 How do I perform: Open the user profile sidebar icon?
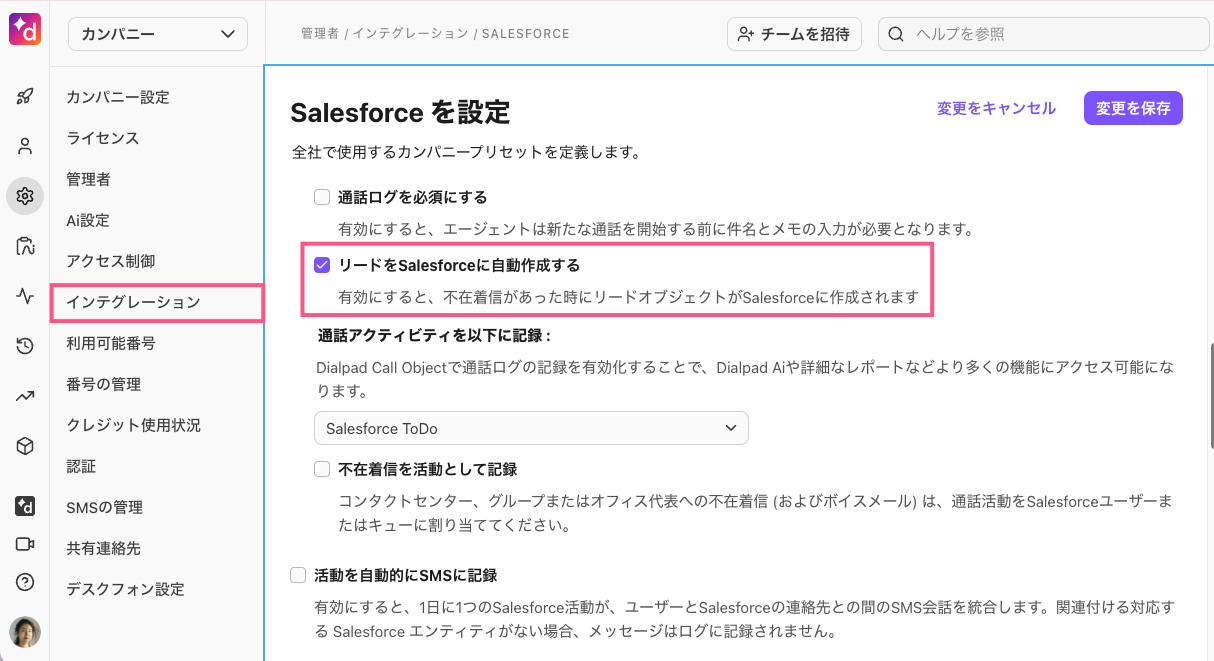point(25,146)
